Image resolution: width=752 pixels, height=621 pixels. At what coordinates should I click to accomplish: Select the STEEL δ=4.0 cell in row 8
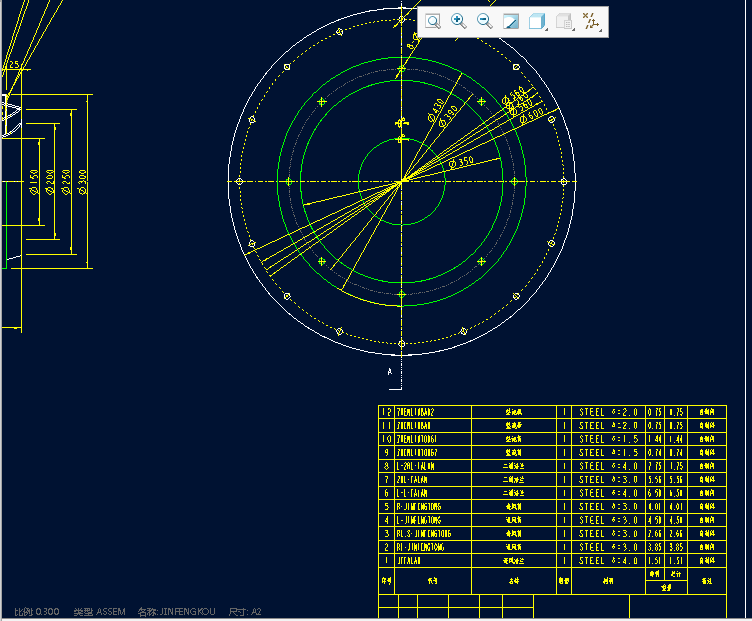point(608,466)
